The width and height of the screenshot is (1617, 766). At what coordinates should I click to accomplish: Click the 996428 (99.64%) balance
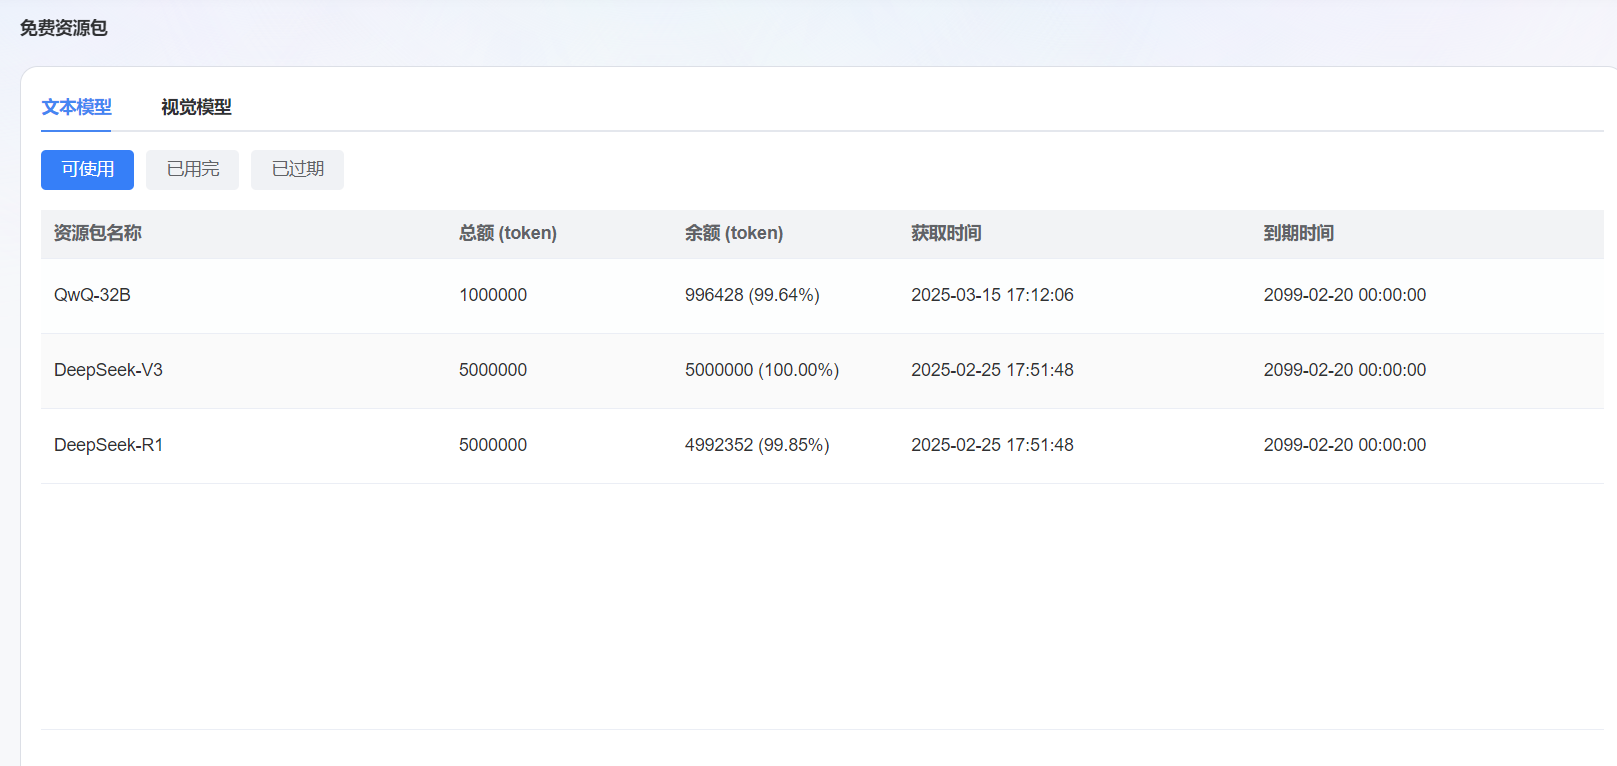(x=752, y=295)
